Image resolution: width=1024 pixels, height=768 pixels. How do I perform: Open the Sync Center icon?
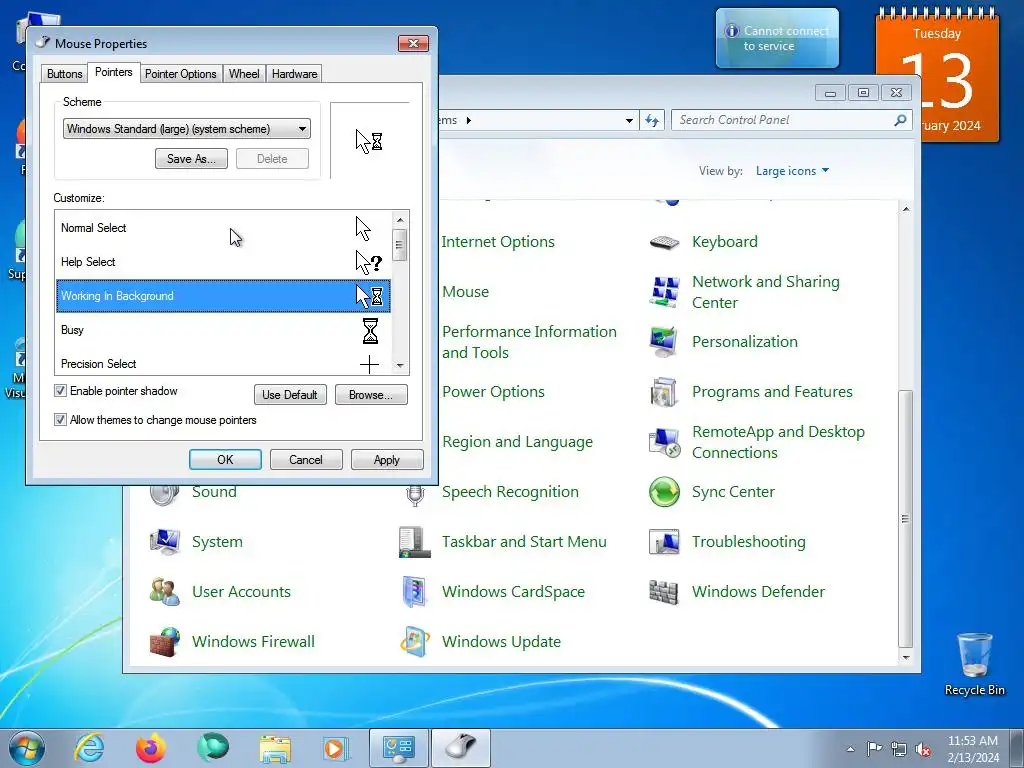664,492
